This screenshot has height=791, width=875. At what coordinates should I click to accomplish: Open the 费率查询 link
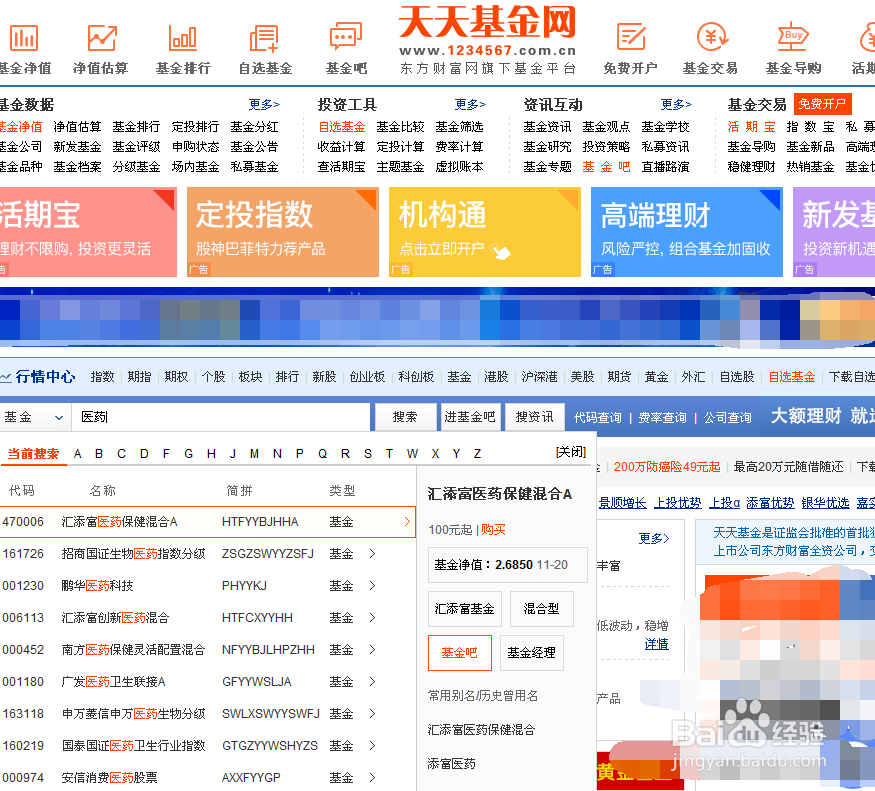[x=662, y=418]
